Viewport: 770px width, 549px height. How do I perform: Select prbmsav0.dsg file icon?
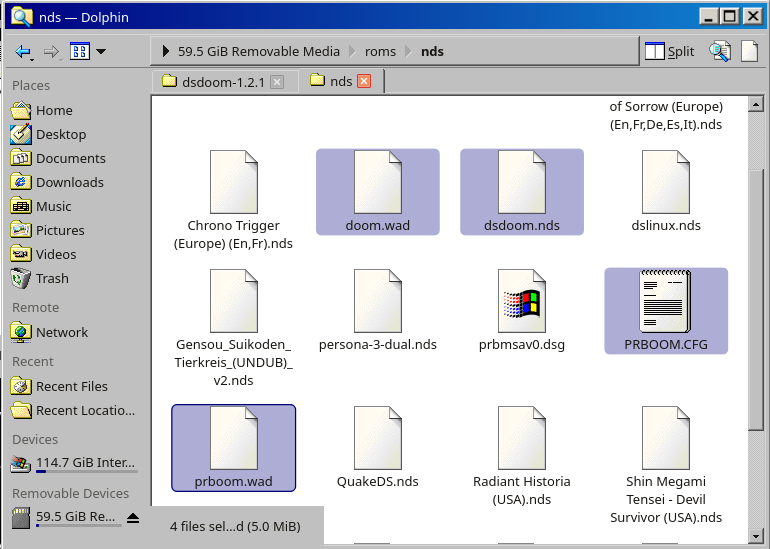pyautogui.click(x=522, y=301)
